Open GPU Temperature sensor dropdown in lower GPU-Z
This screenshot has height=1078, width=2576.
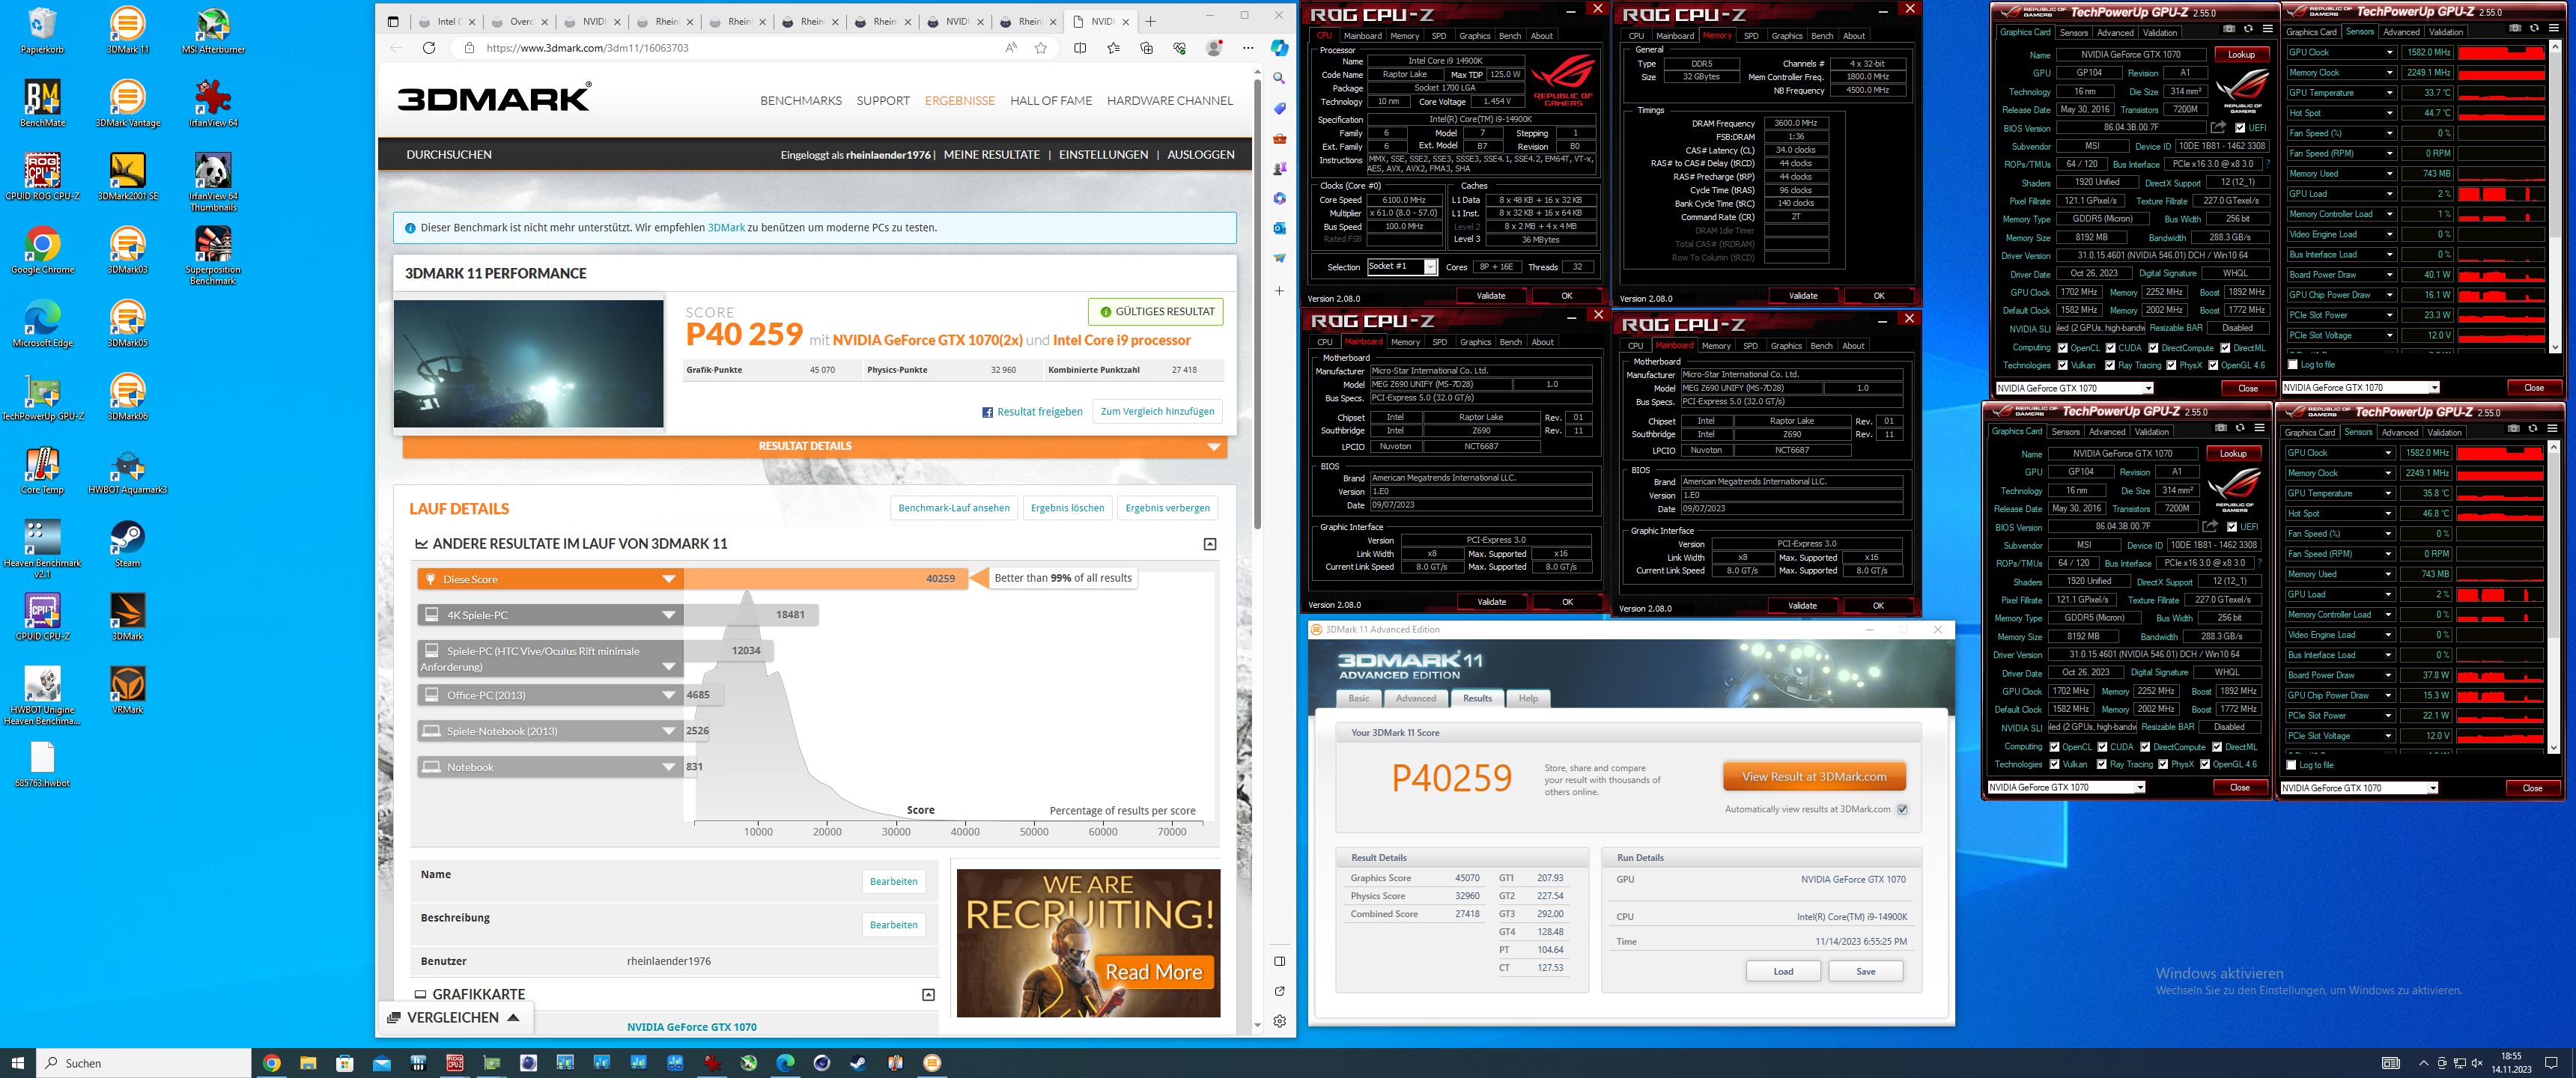[2387, 493]
